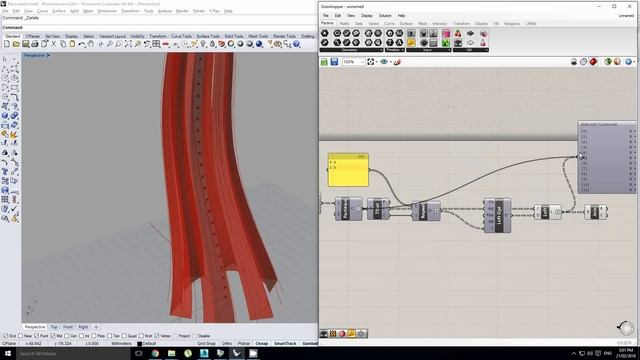The height and width of the screenshot is (360, 640).
Task: Toggle Osnap in Rhino status bar
Action: pyautogui.click(x=262, y=344)
